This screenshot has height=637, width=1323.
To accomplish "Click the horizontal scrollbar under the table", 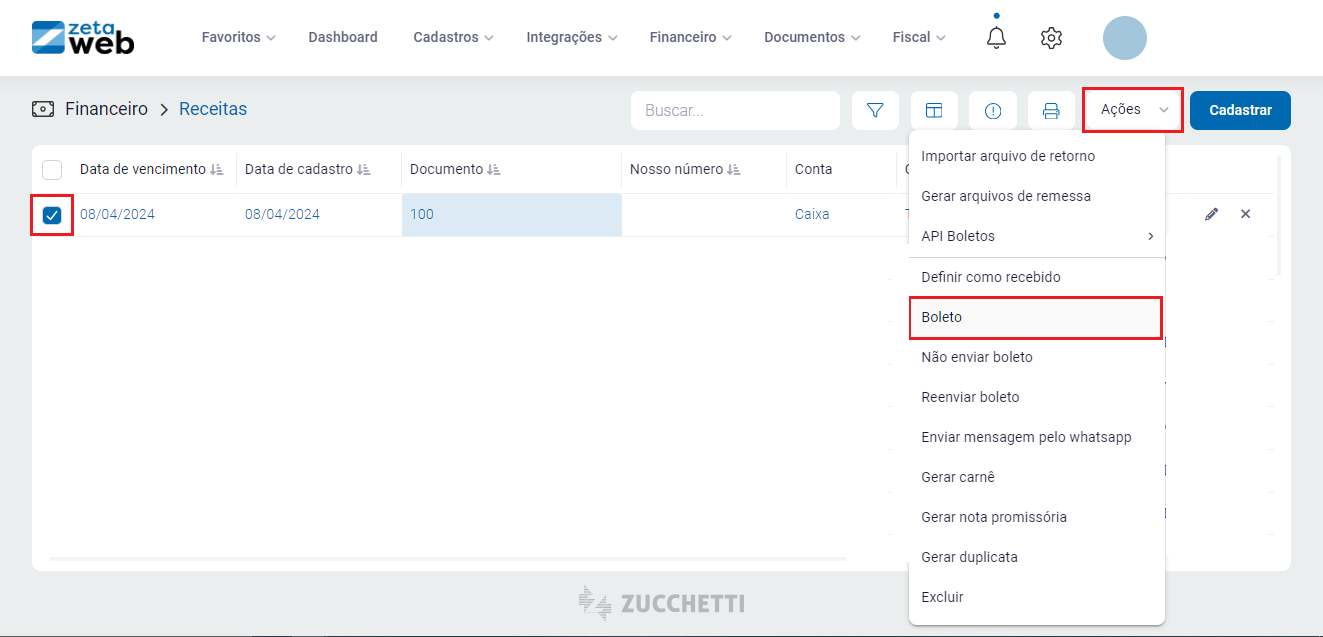I will coord(447,559).
